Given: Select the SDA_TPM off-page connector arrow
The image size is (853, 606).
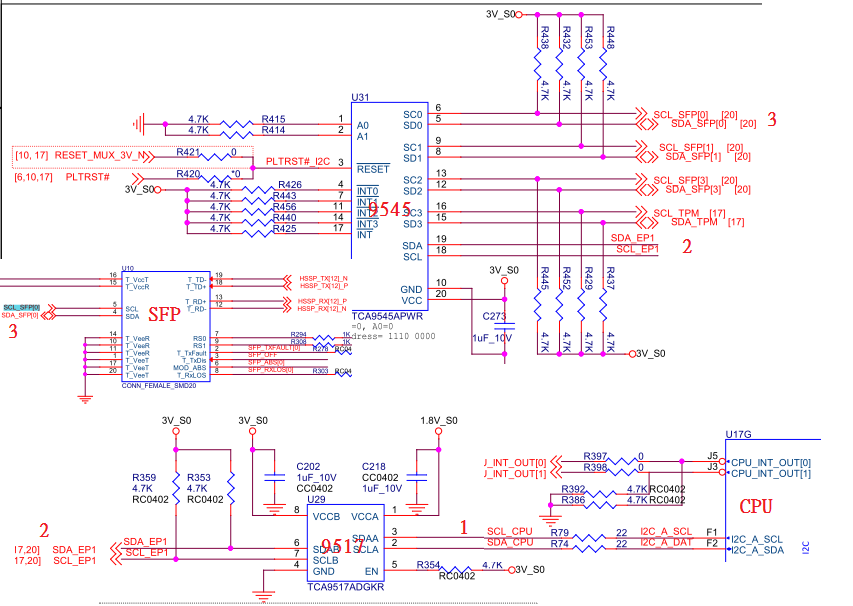Looking at the screenshot, I should [x=645, y=220].
